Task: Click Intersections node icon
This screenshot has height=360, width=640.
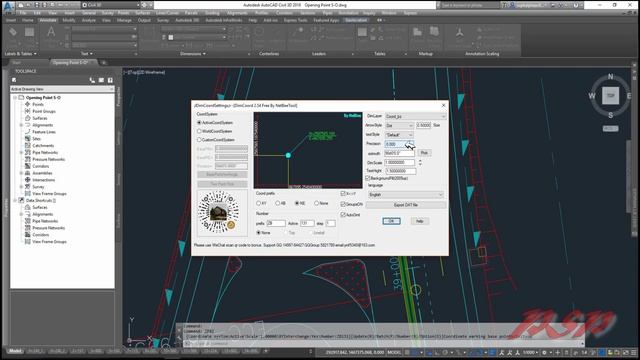Action: click(x=28, y=180)
